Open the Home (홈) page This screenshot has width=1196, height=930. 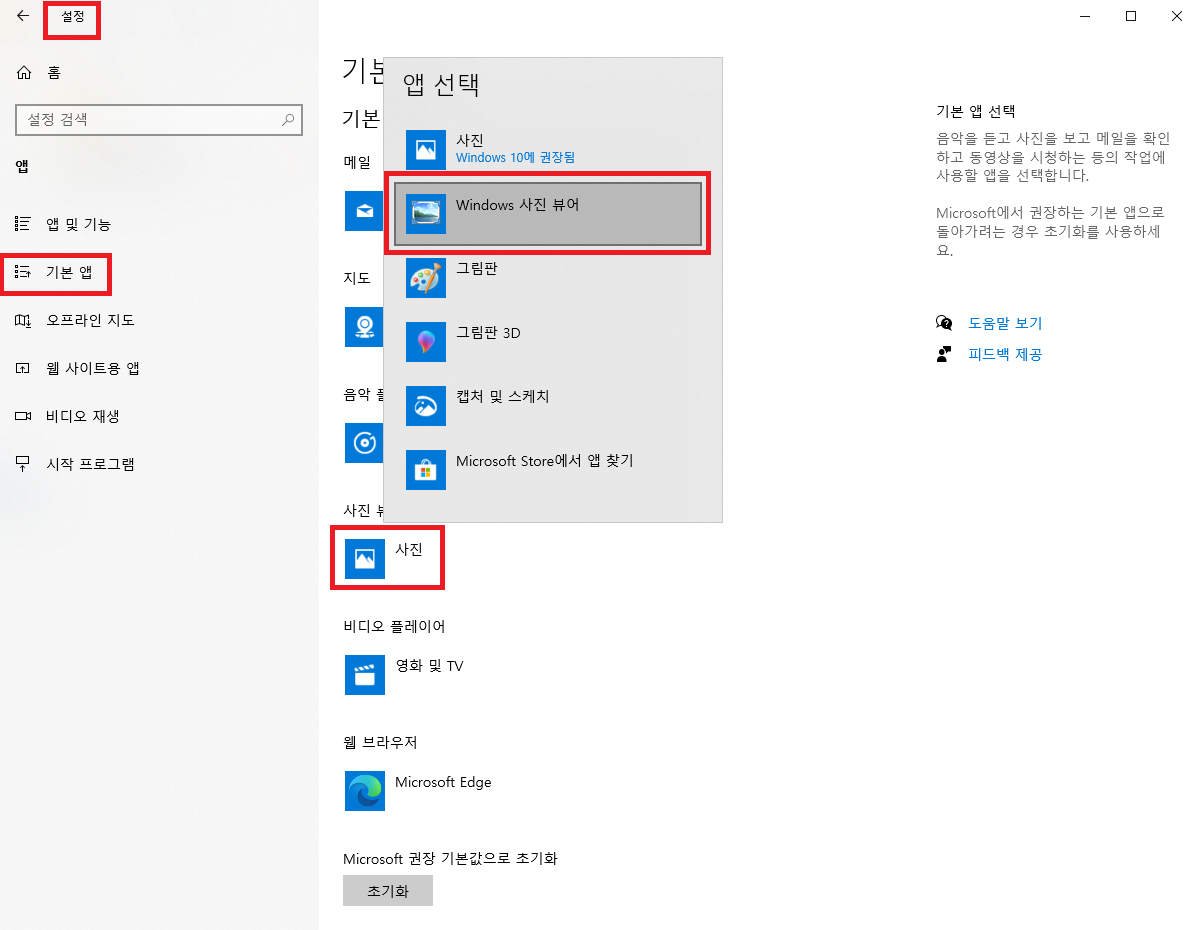click(x=38, y=72)
